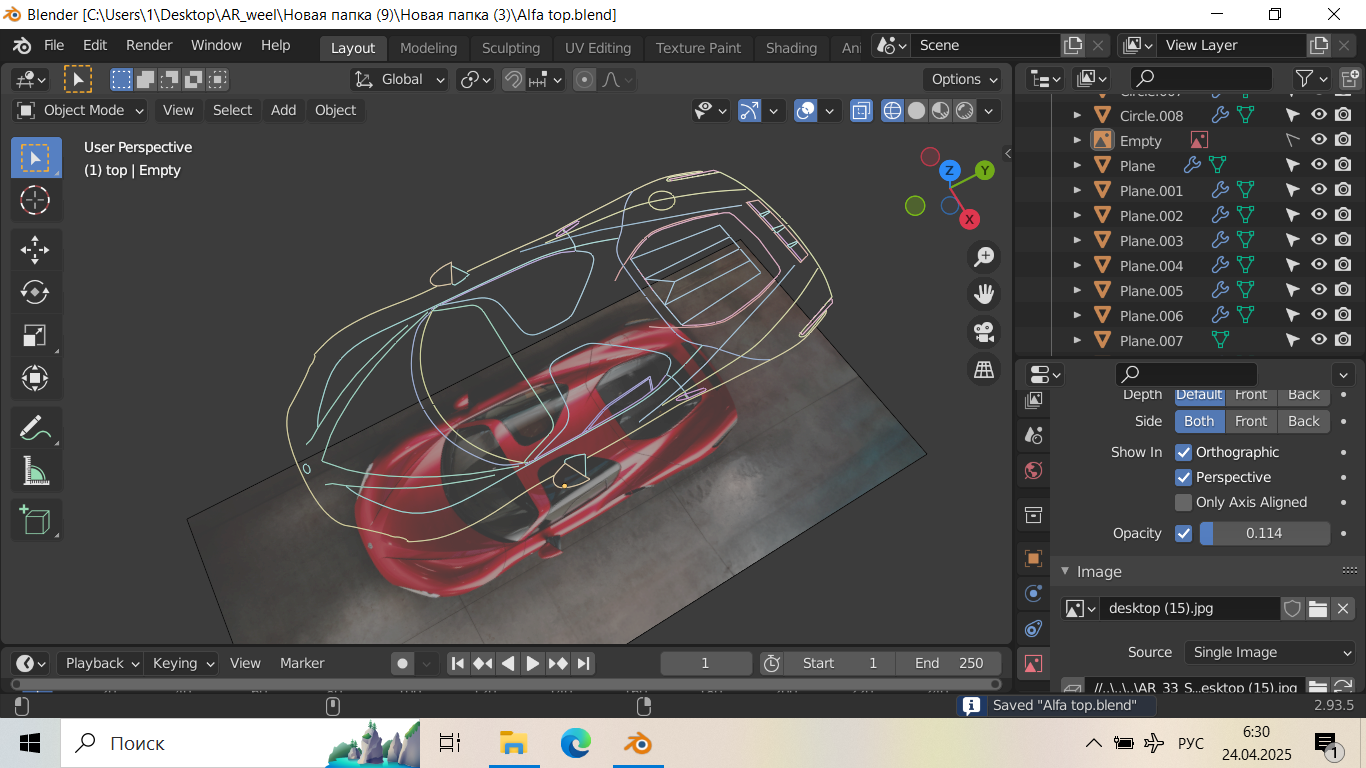Activate the Annotate pencil tool
1366x768 pixels.
[35, 428]
